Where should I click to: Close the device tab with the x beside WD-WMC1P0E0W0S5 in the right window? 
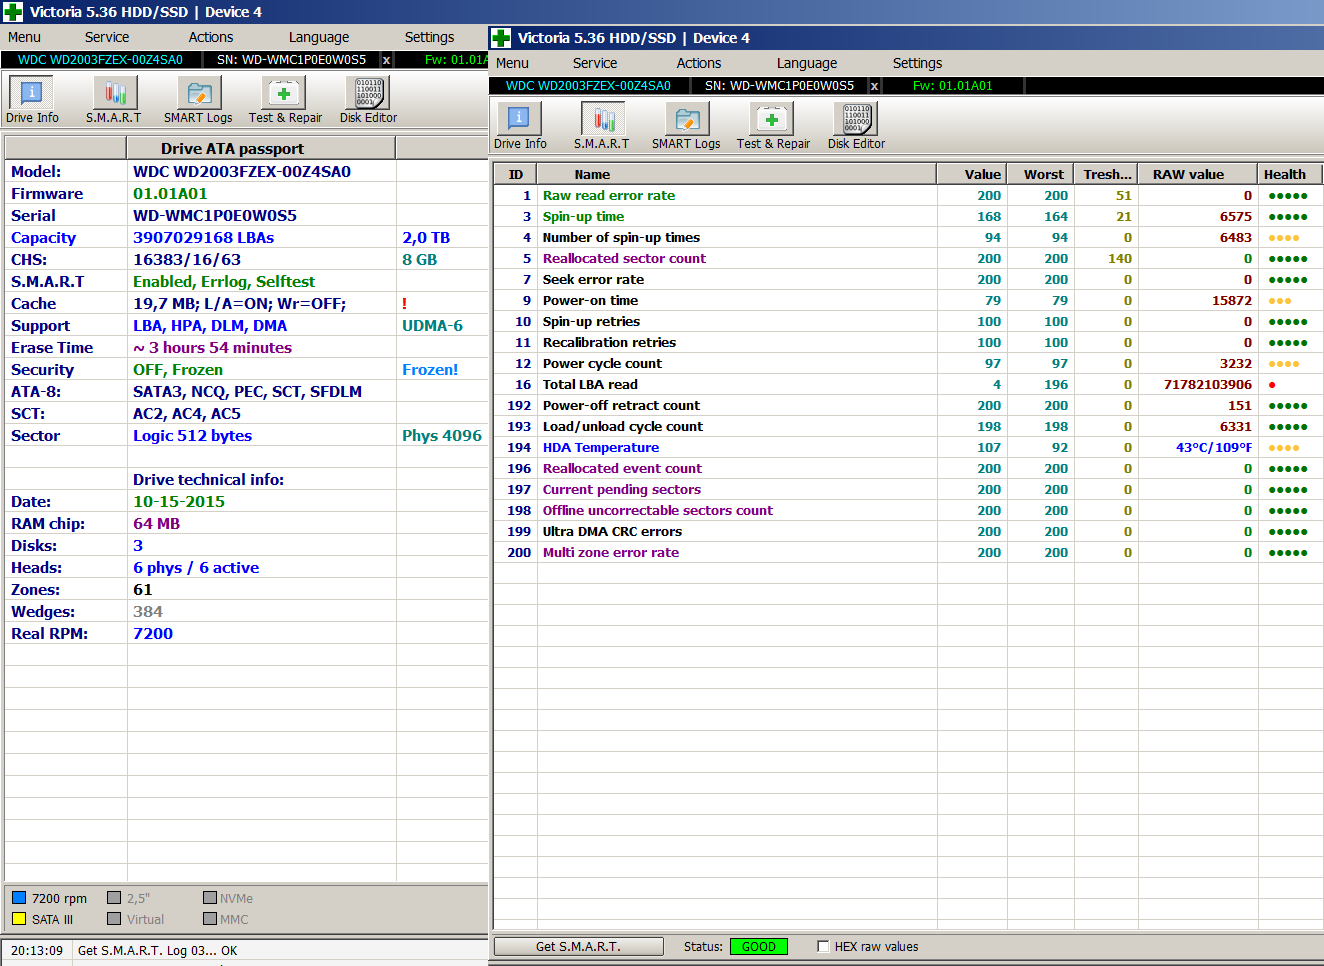click(874, 86)
